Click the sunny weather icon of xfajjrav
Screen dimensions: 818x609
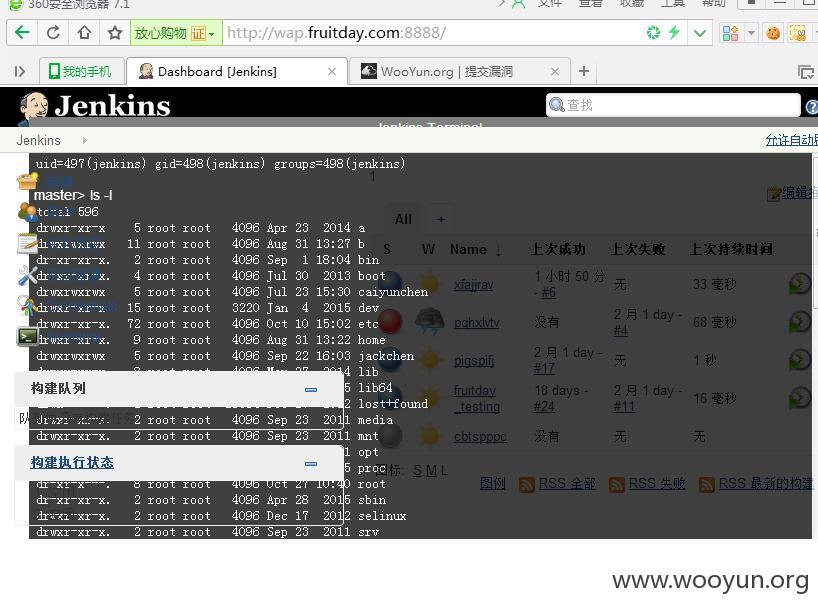pyautogui.click(x=430, y=284)
